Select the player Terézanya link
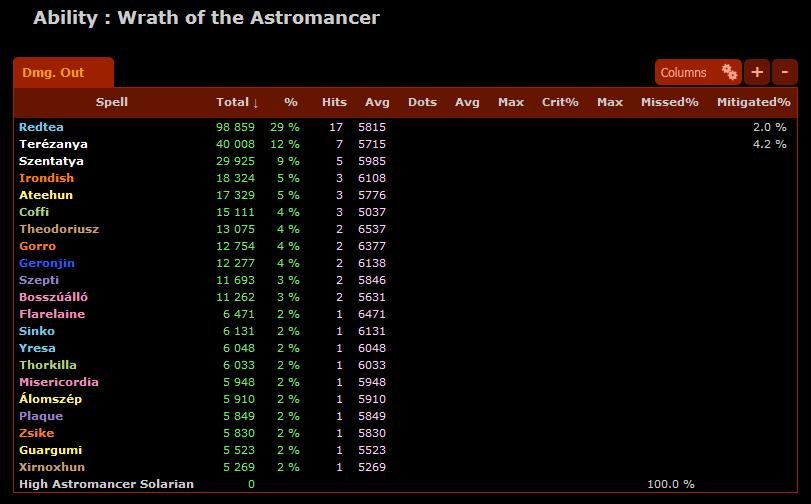 53,144
